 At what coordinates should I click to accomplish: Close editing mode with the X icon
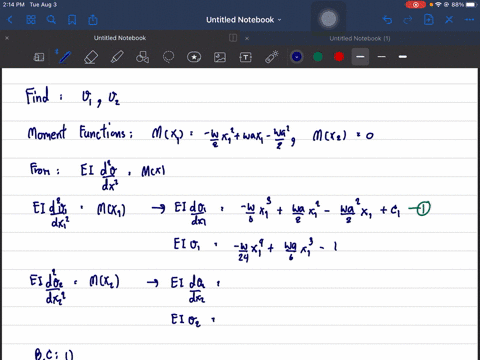(449, 20)
